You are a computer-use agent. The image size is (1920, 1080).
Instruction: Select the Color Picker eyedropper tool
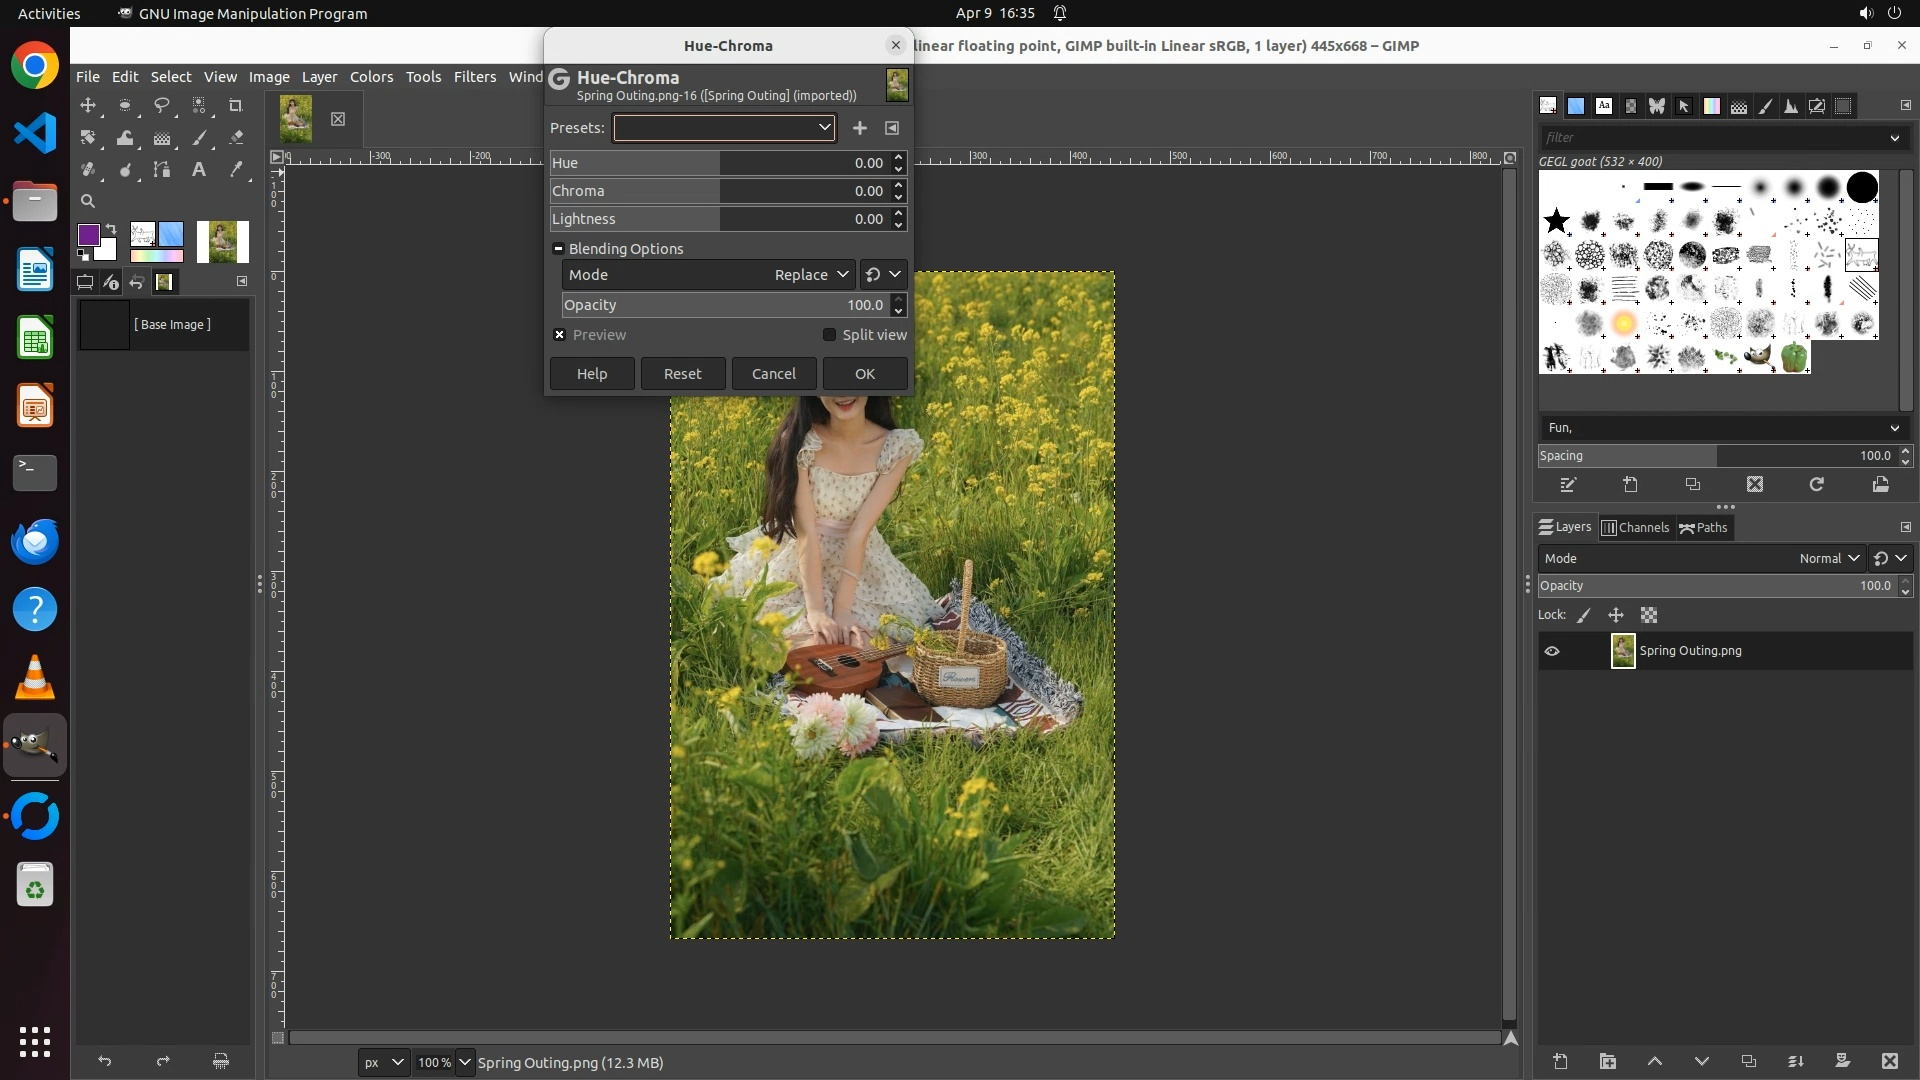click(x=236, y=170)
